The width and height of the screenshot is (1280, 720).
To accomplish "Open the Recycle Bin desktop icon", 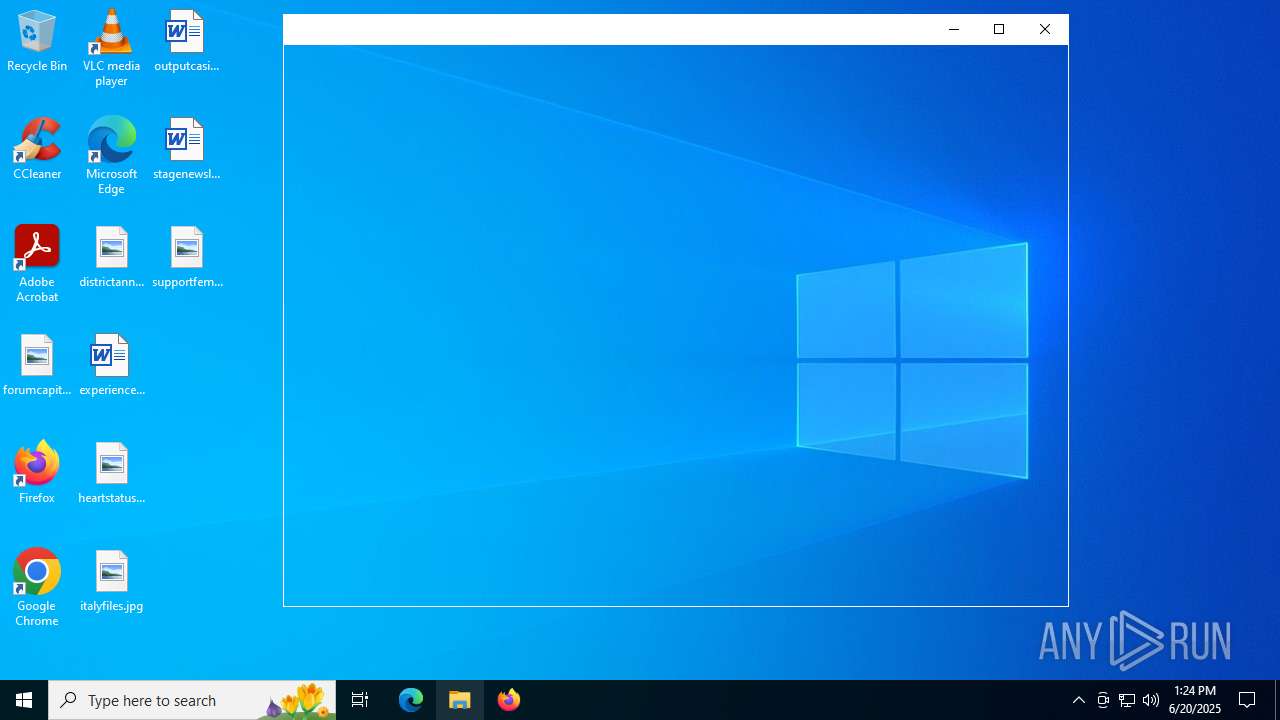I will [37, 41].
